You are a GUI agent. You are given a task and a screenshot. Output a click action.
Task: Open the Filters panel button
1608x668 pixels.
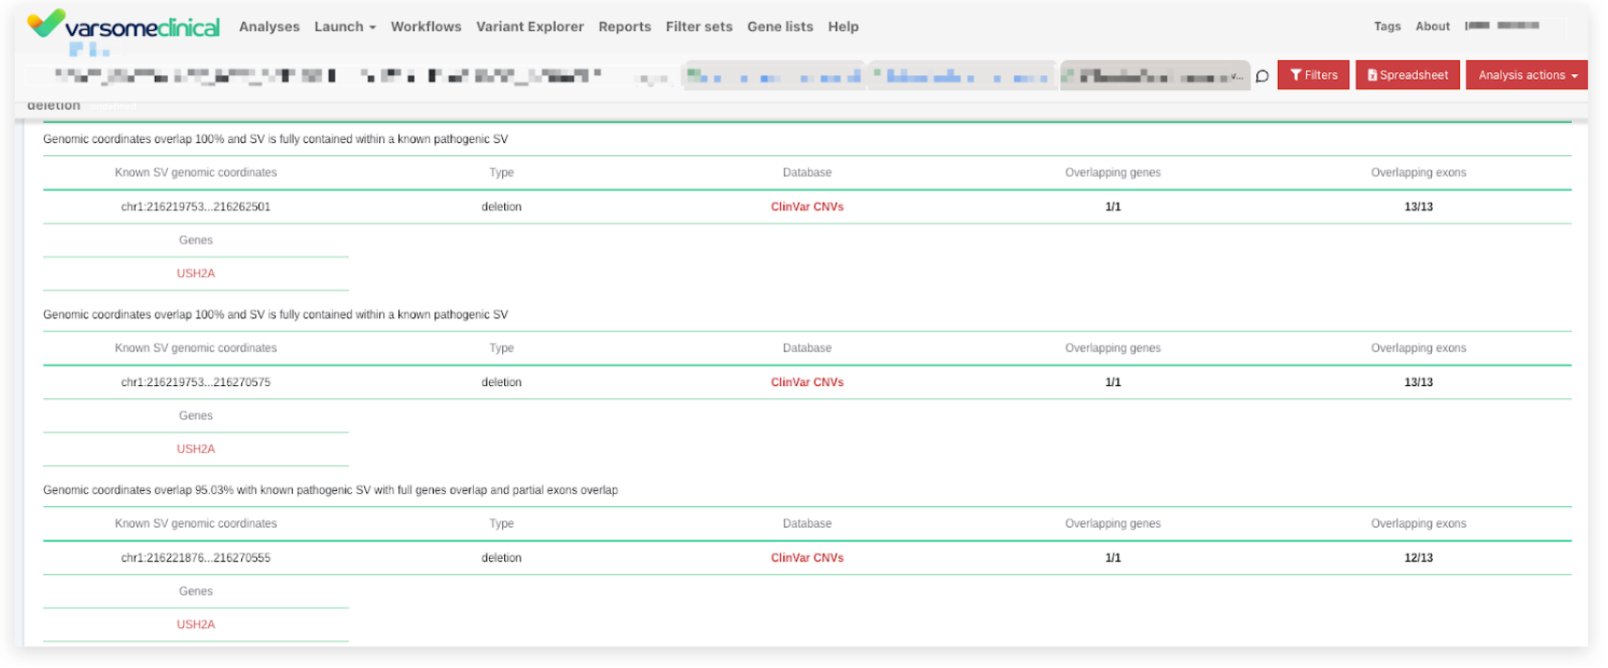tap(1313, 75)
